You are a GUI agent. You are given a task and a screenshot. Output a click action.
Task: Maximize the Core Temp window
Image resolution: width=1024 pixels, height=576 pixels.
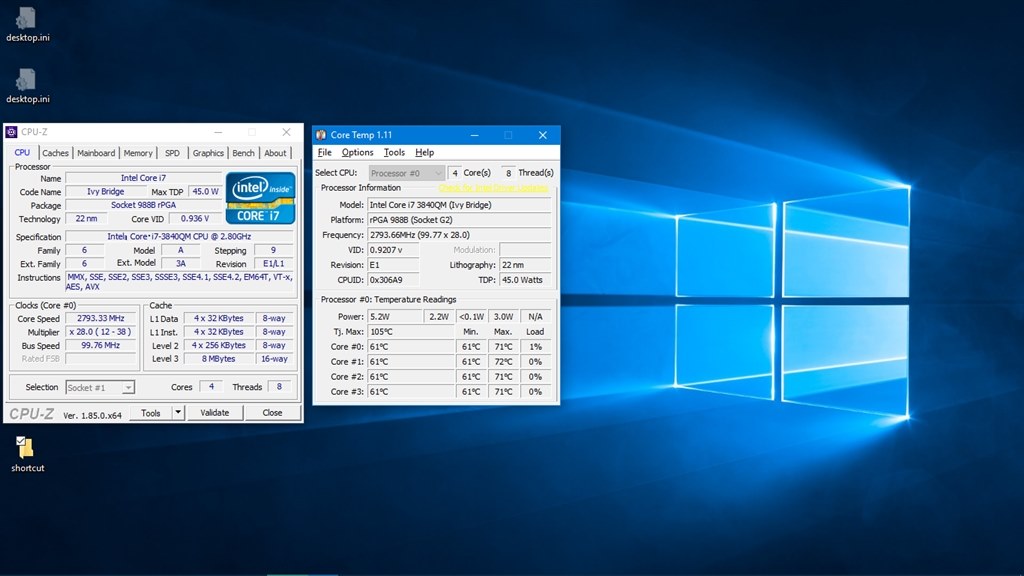(508, 135)
